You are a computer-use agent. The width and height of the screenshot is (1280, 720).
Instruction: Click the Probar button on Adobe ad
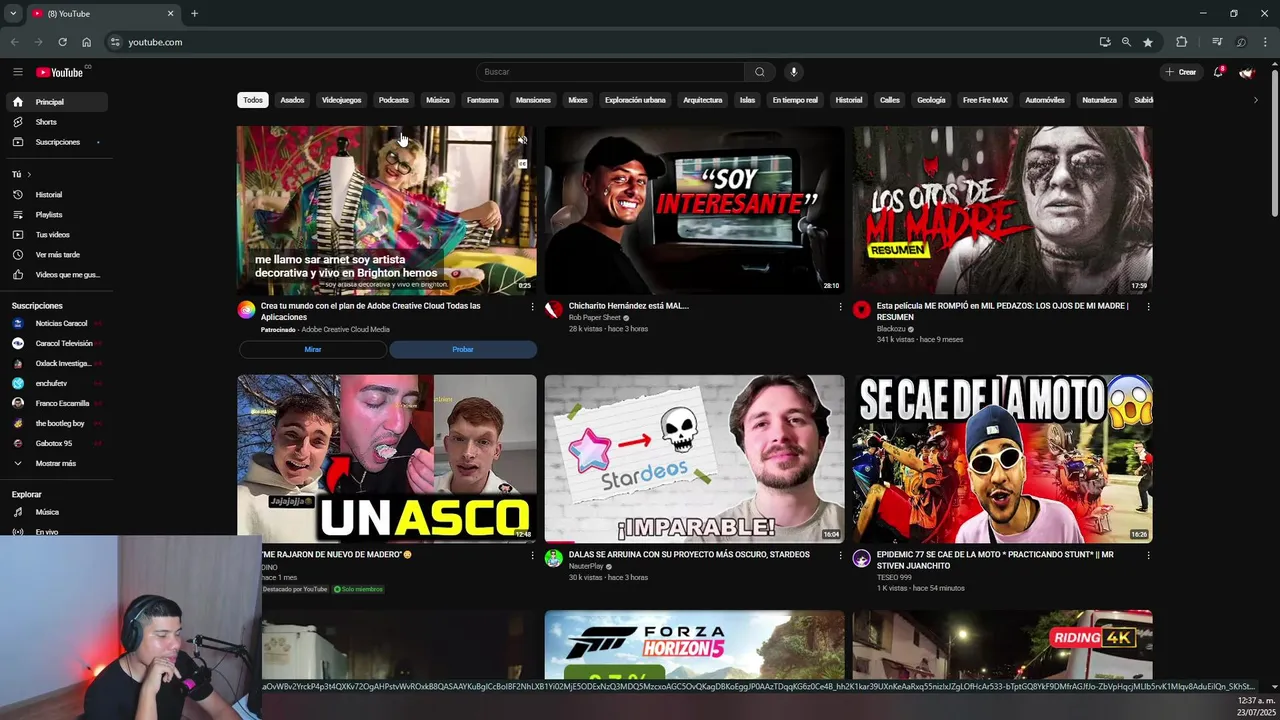coord(463,349)
